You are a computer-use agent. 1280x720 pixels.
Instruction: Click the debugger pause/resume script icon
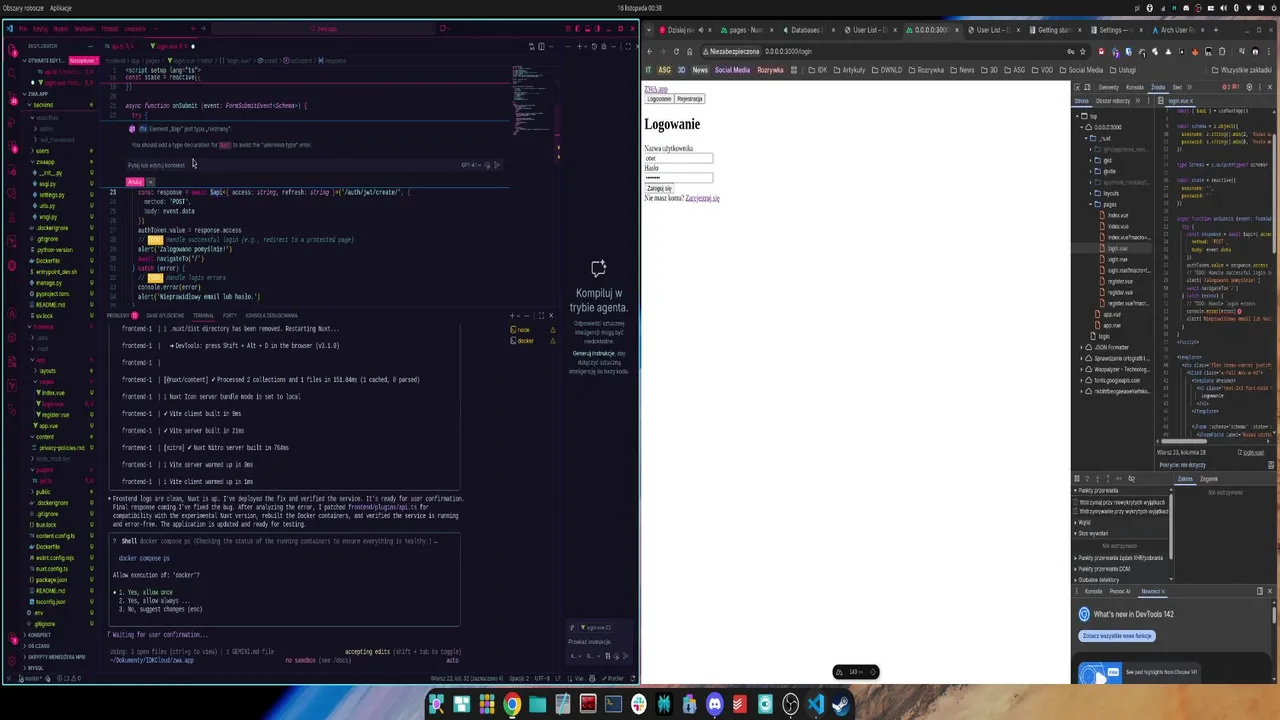[x=1078, y=479]
